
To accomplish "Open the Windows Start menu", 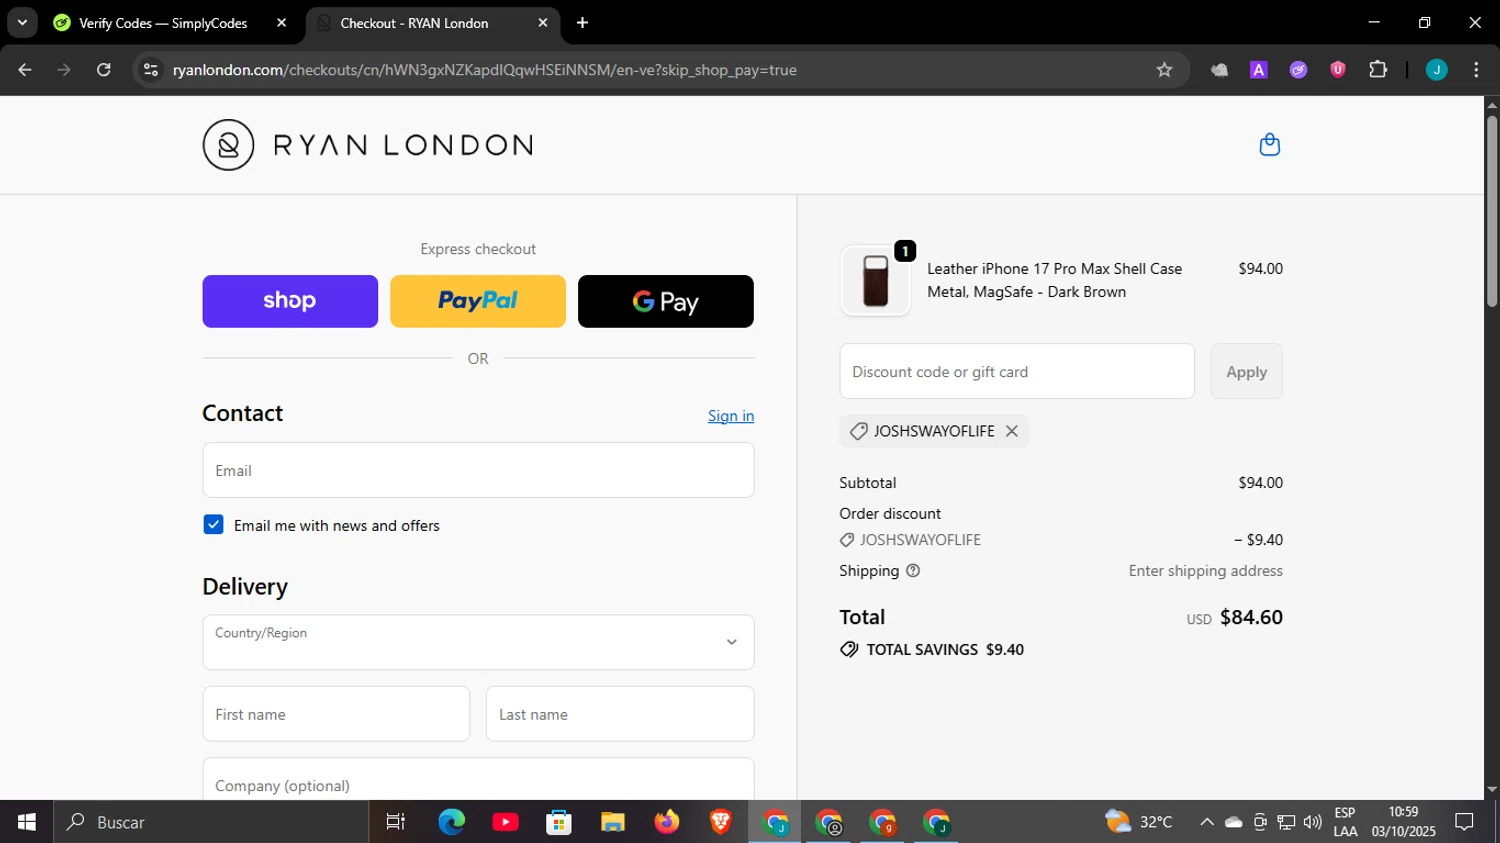I will pos(27,822).
